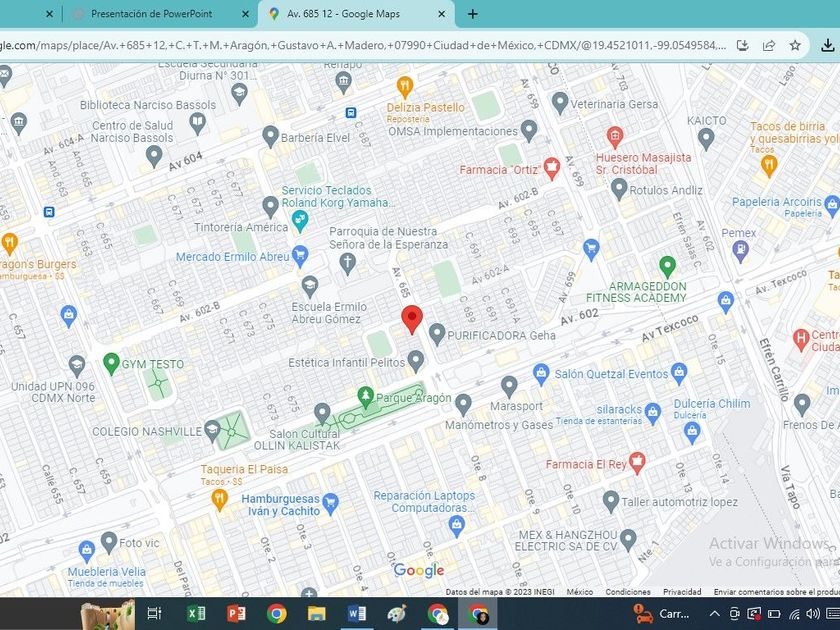Click the Hamburguesas Iván y Cachito pin
This screenshot has width=840, height=630.
[331, 504]
